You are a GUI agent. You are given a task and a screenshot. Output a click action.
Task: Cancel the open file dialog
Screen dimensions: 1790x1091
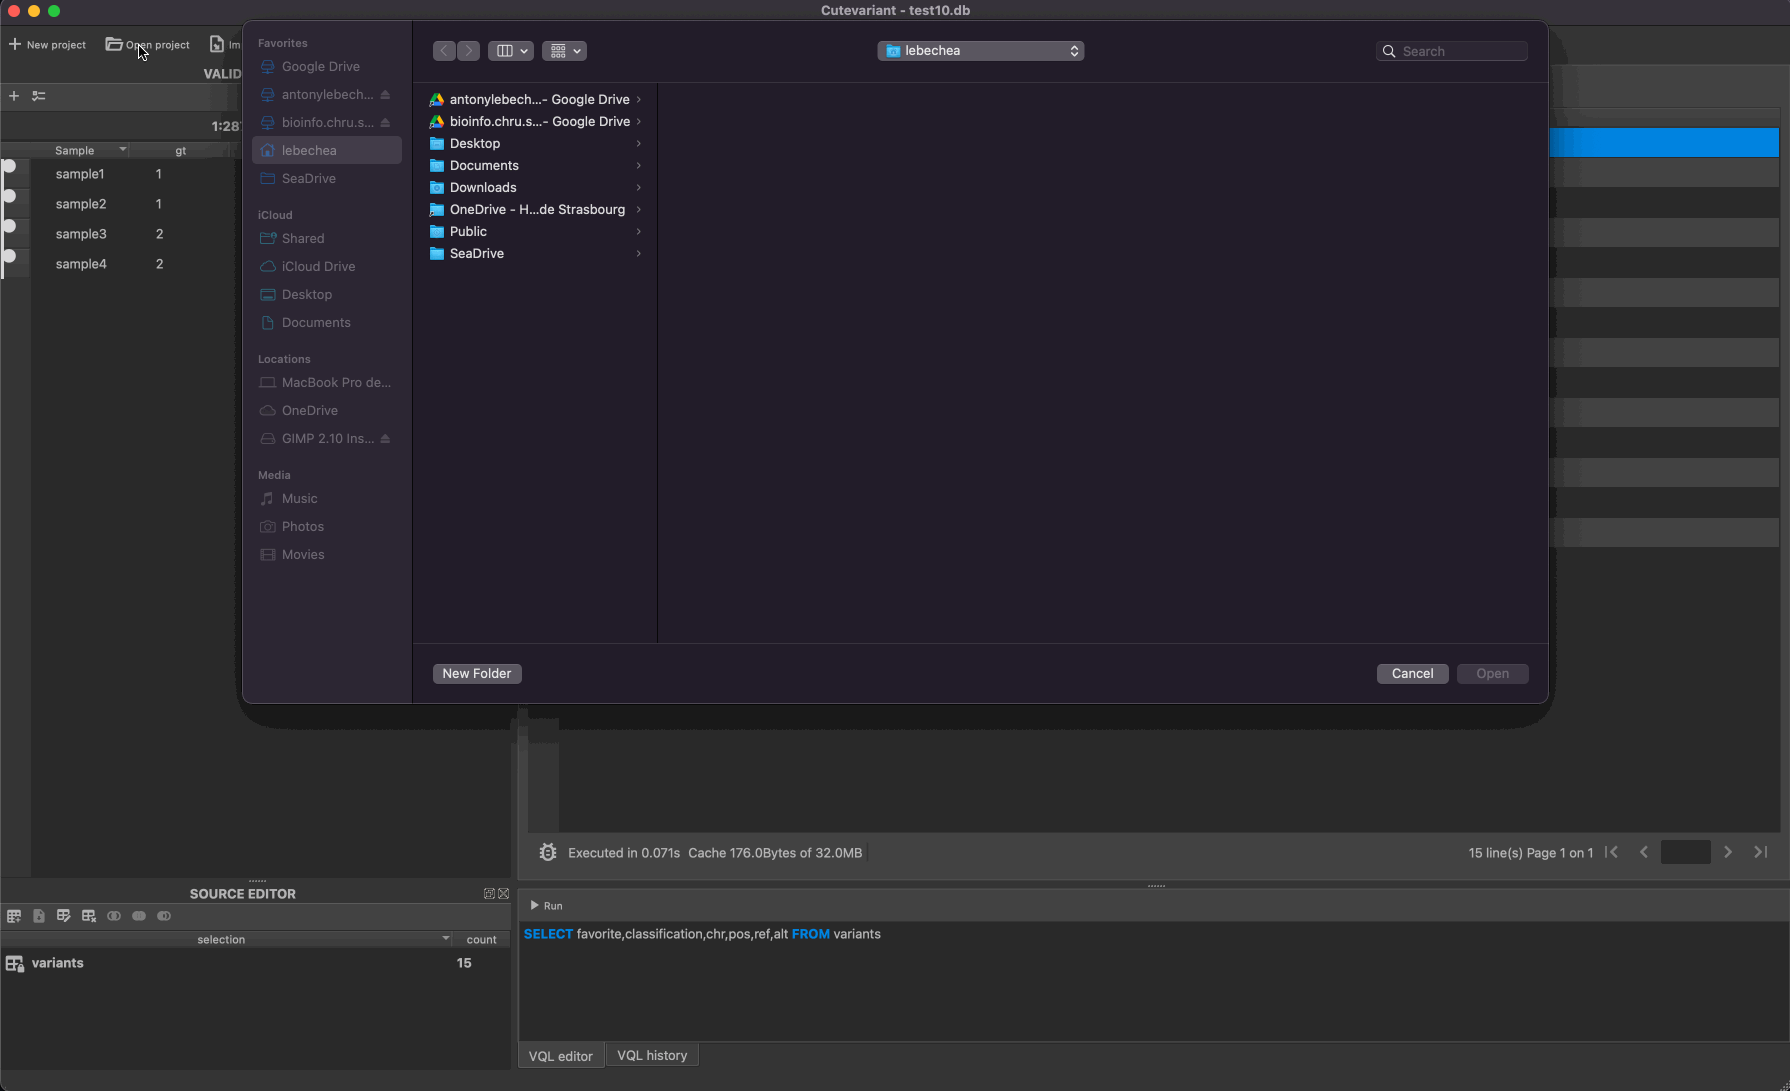click(1412, 673)
